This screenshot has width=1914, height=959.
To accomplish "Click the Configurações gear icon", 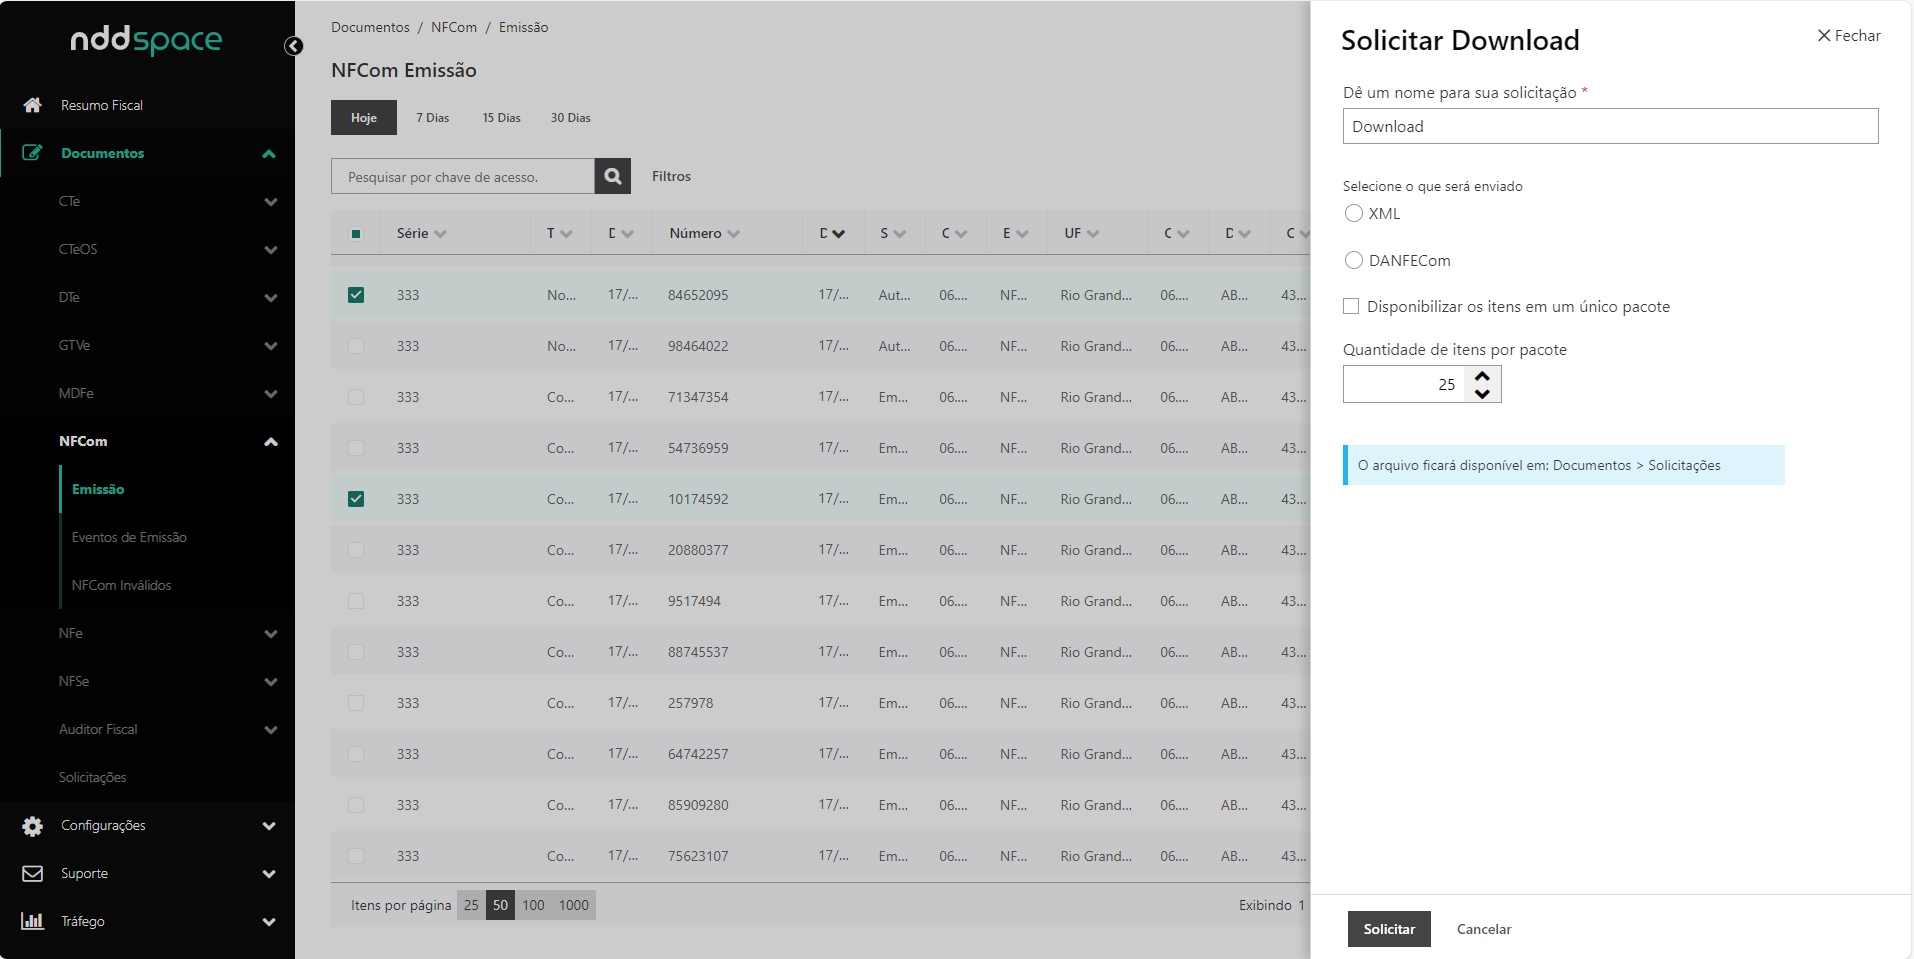I will coord(32,826).
